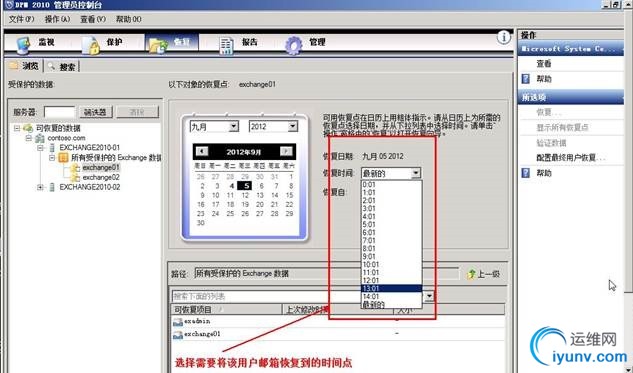This screenshot has height=373, width=633.
Task: Click in the 服务器 server input field
Action: [x=59, y=112]
